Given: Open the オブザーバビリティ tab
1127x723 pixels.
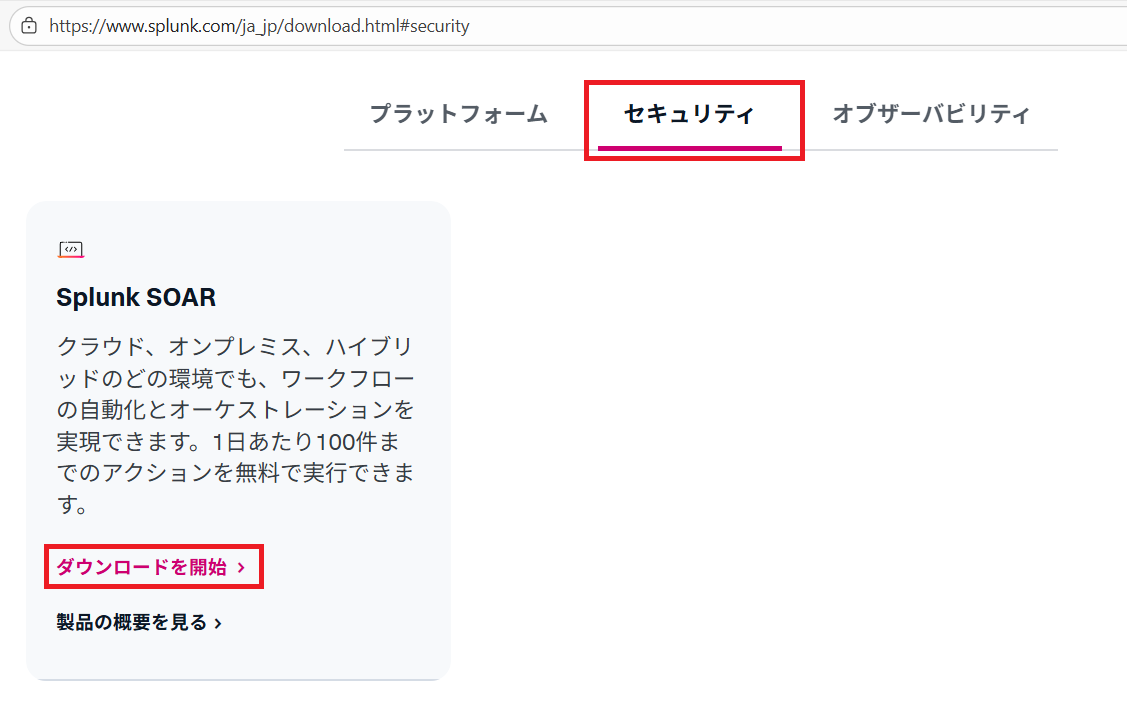Looking at the screenshot, I should (x=931, y=114).
